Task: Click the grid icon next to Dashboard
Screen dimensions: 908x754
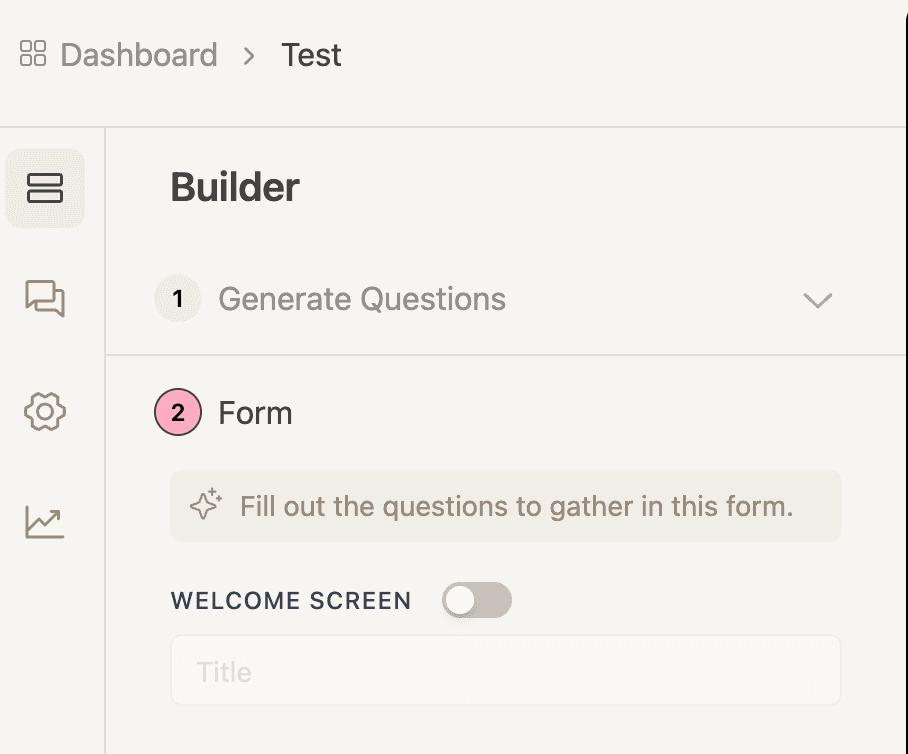Action: pos(33,55)
